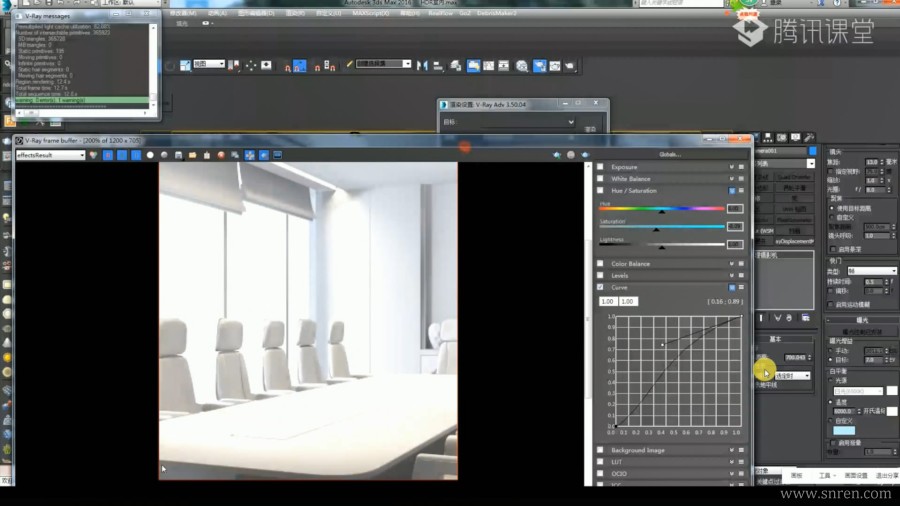
Task: Collapse the Curve rollout
Action: click(x=732, y=287)
